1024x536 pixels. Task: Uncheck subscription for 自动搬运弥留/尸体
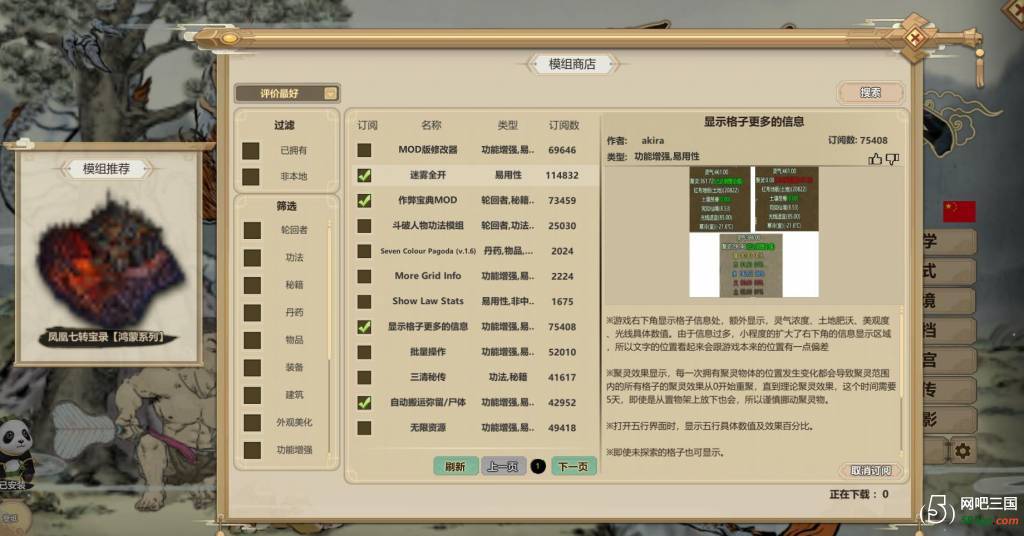coord(364,403)
